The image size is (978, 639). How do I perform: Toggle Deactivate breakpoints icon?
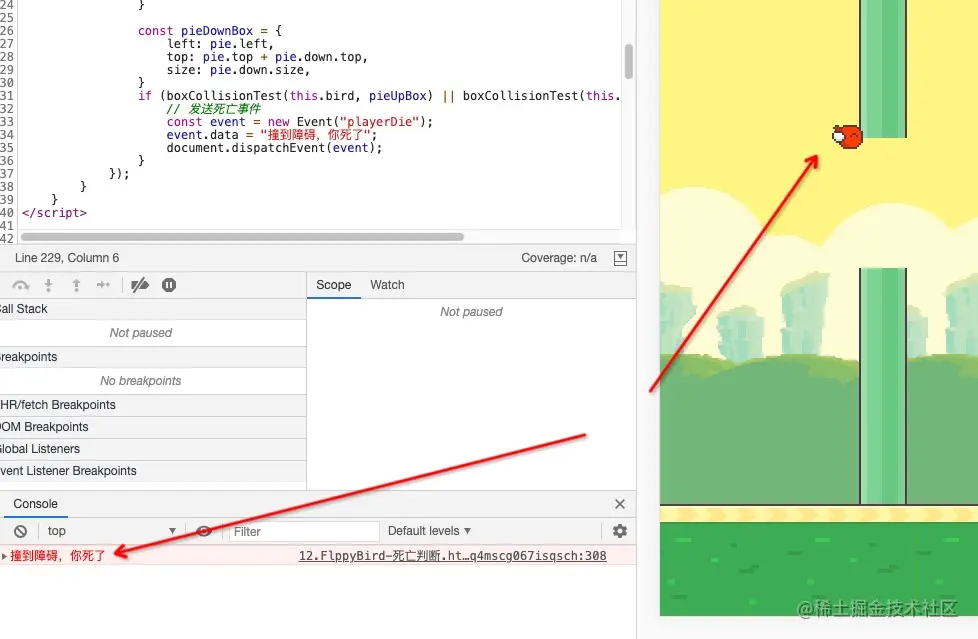(x=140, y=285)
